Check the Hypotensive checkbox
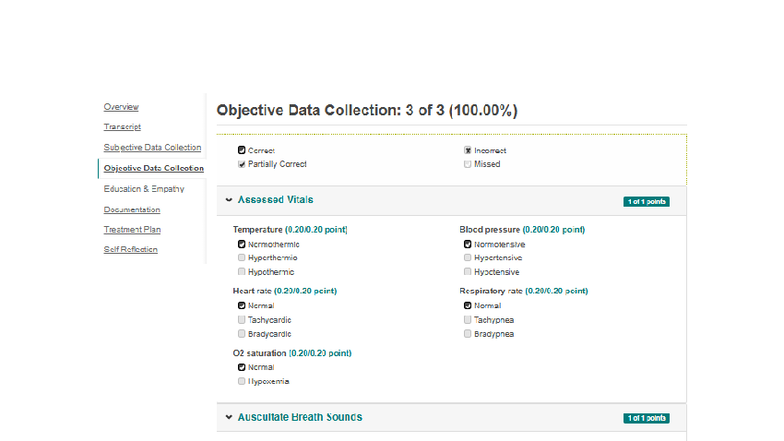The image size is (784, 441). tap(468, 272)
